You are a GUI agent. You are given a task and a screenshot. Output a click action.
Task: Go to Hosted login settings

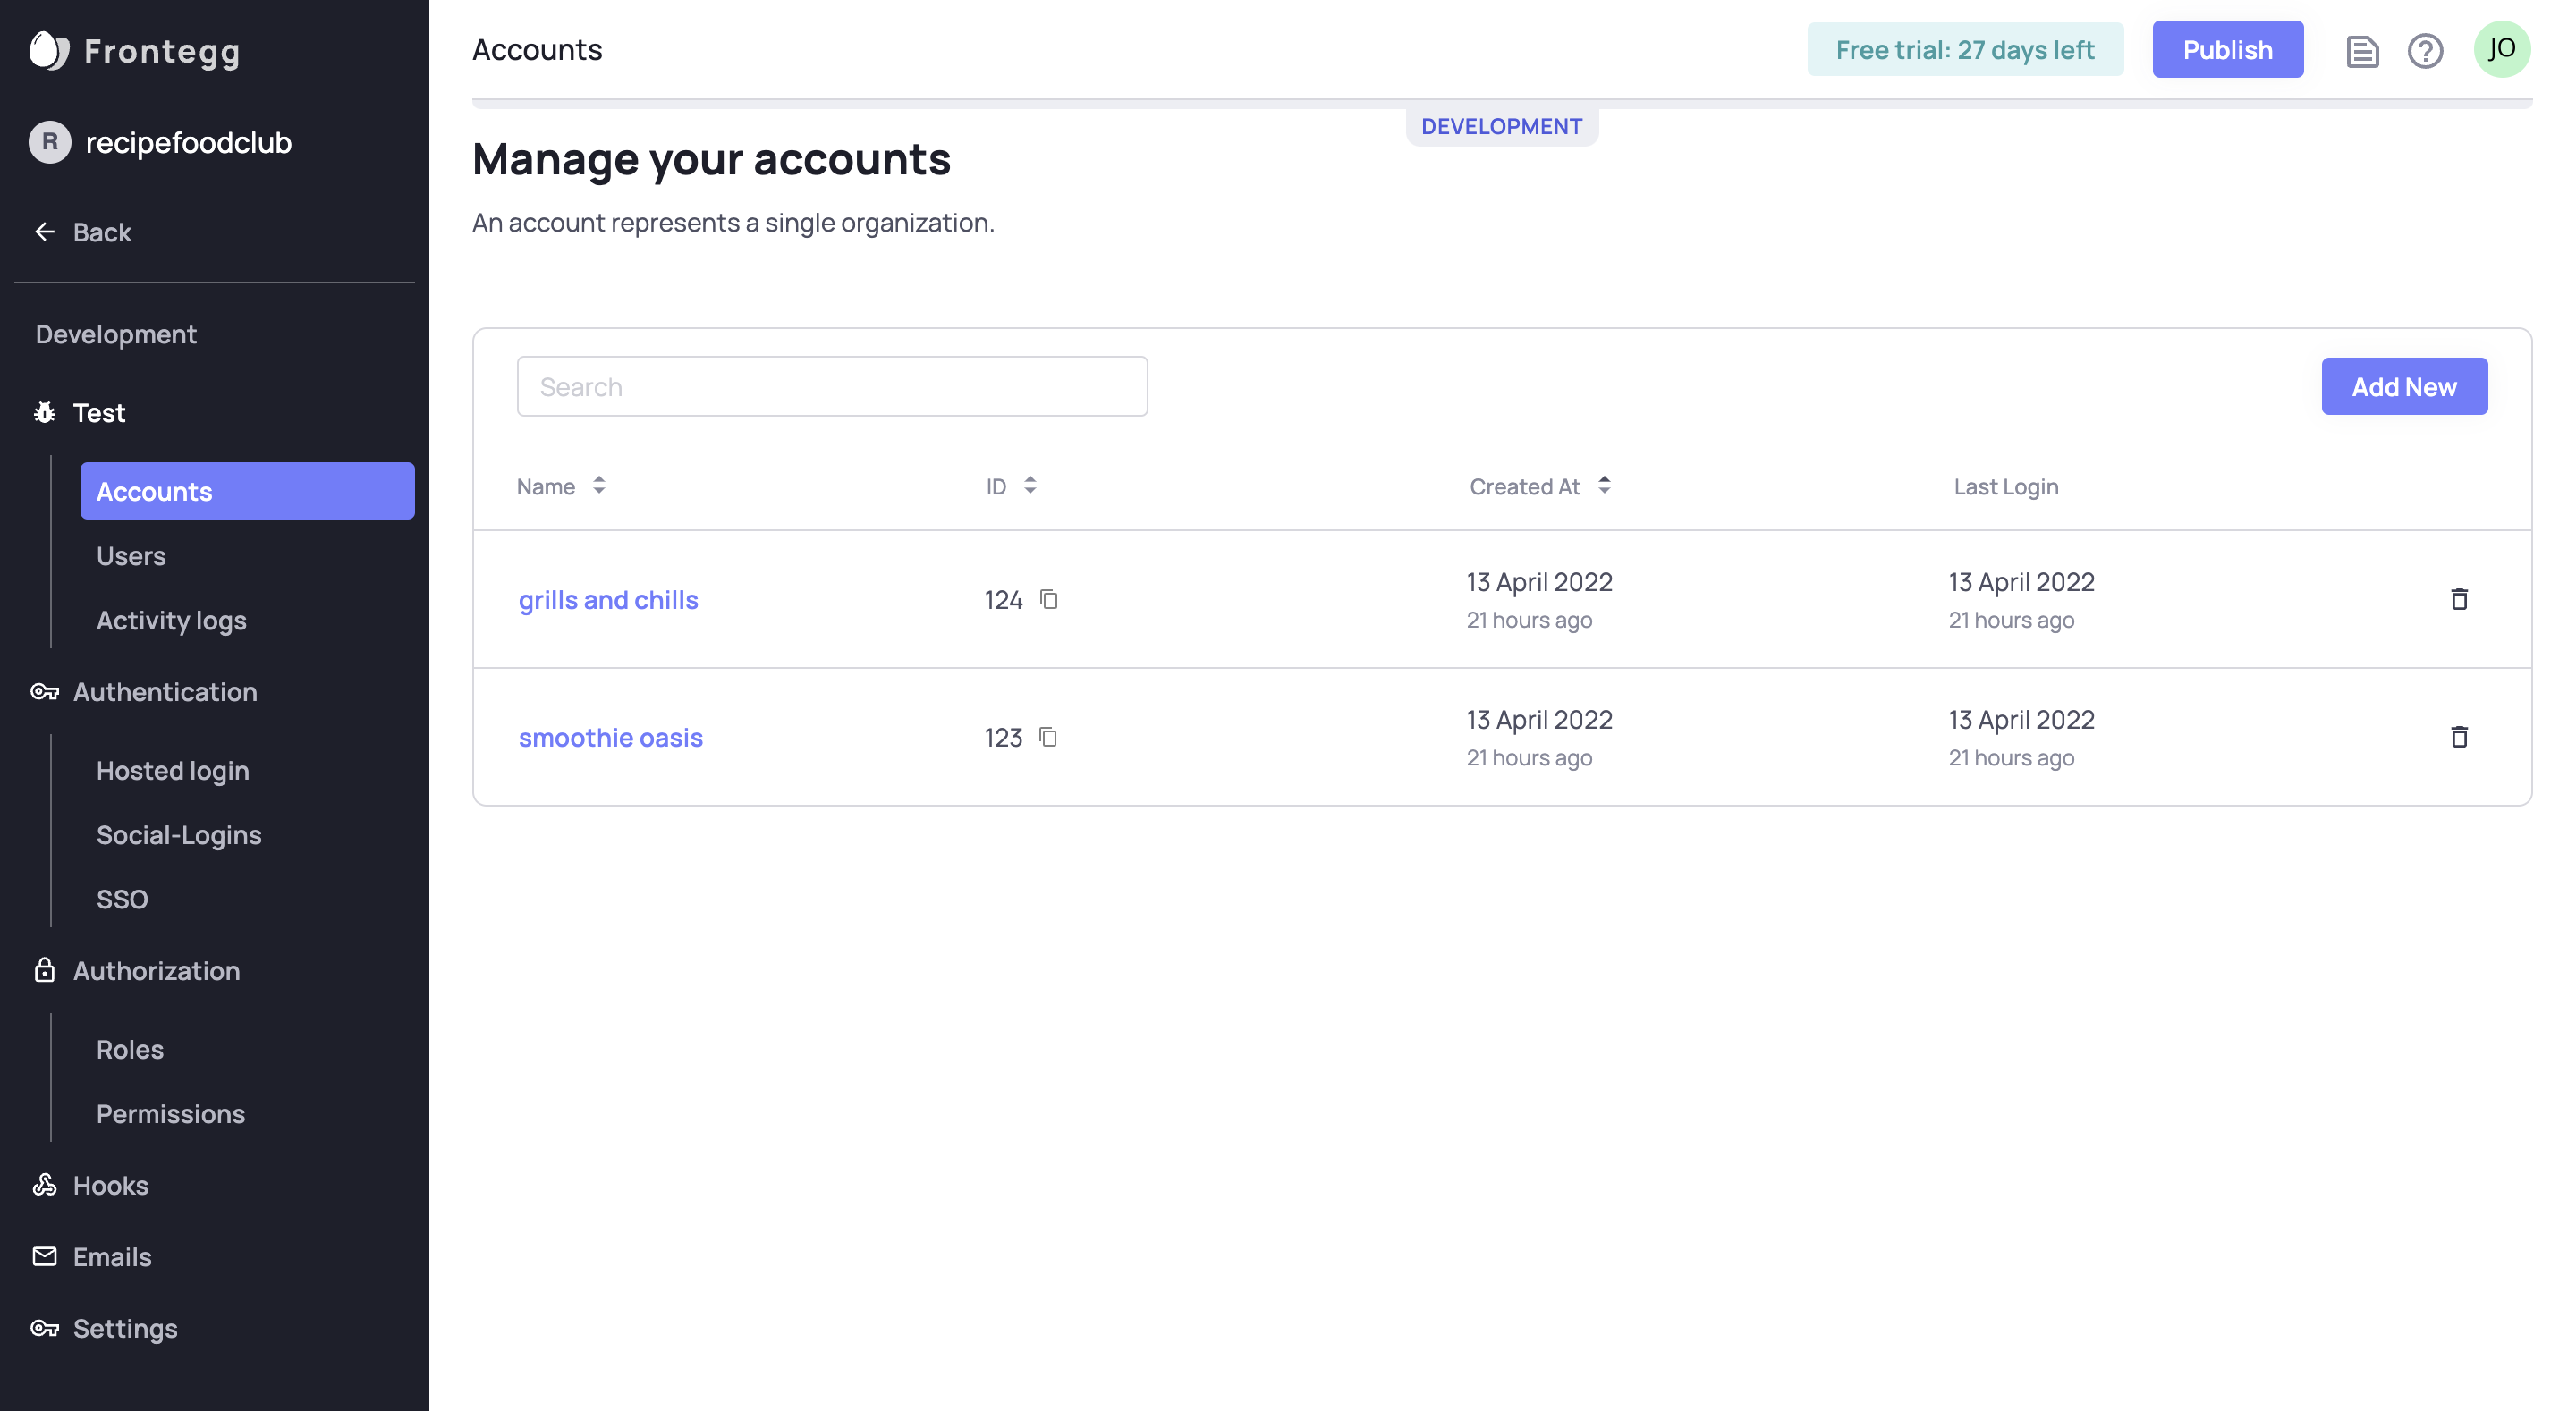173,770
